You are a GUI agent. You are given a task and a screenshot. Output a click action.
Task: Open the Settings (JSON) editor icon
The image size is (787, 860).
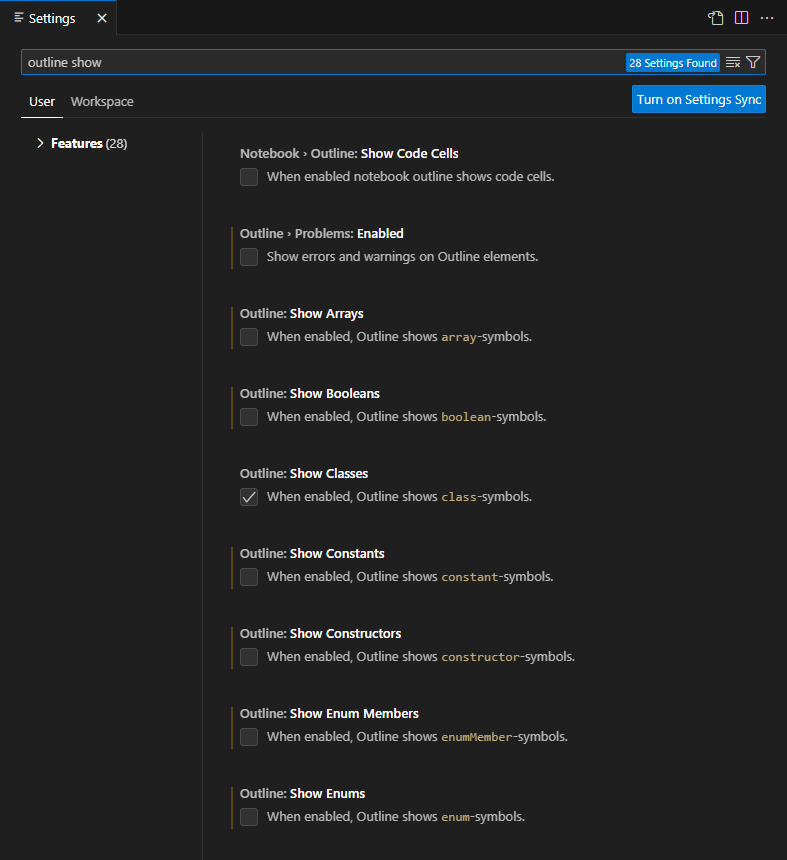(715, 17)
